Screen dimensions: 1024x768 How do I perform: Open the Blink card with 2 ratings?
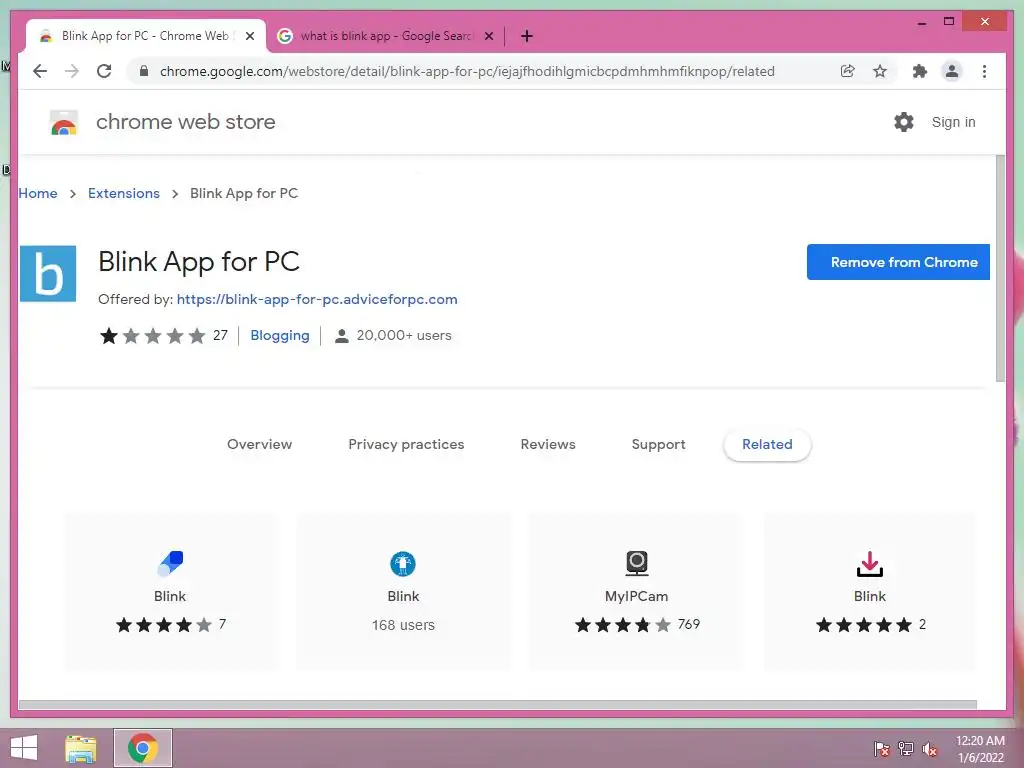[x=869, y=592]
